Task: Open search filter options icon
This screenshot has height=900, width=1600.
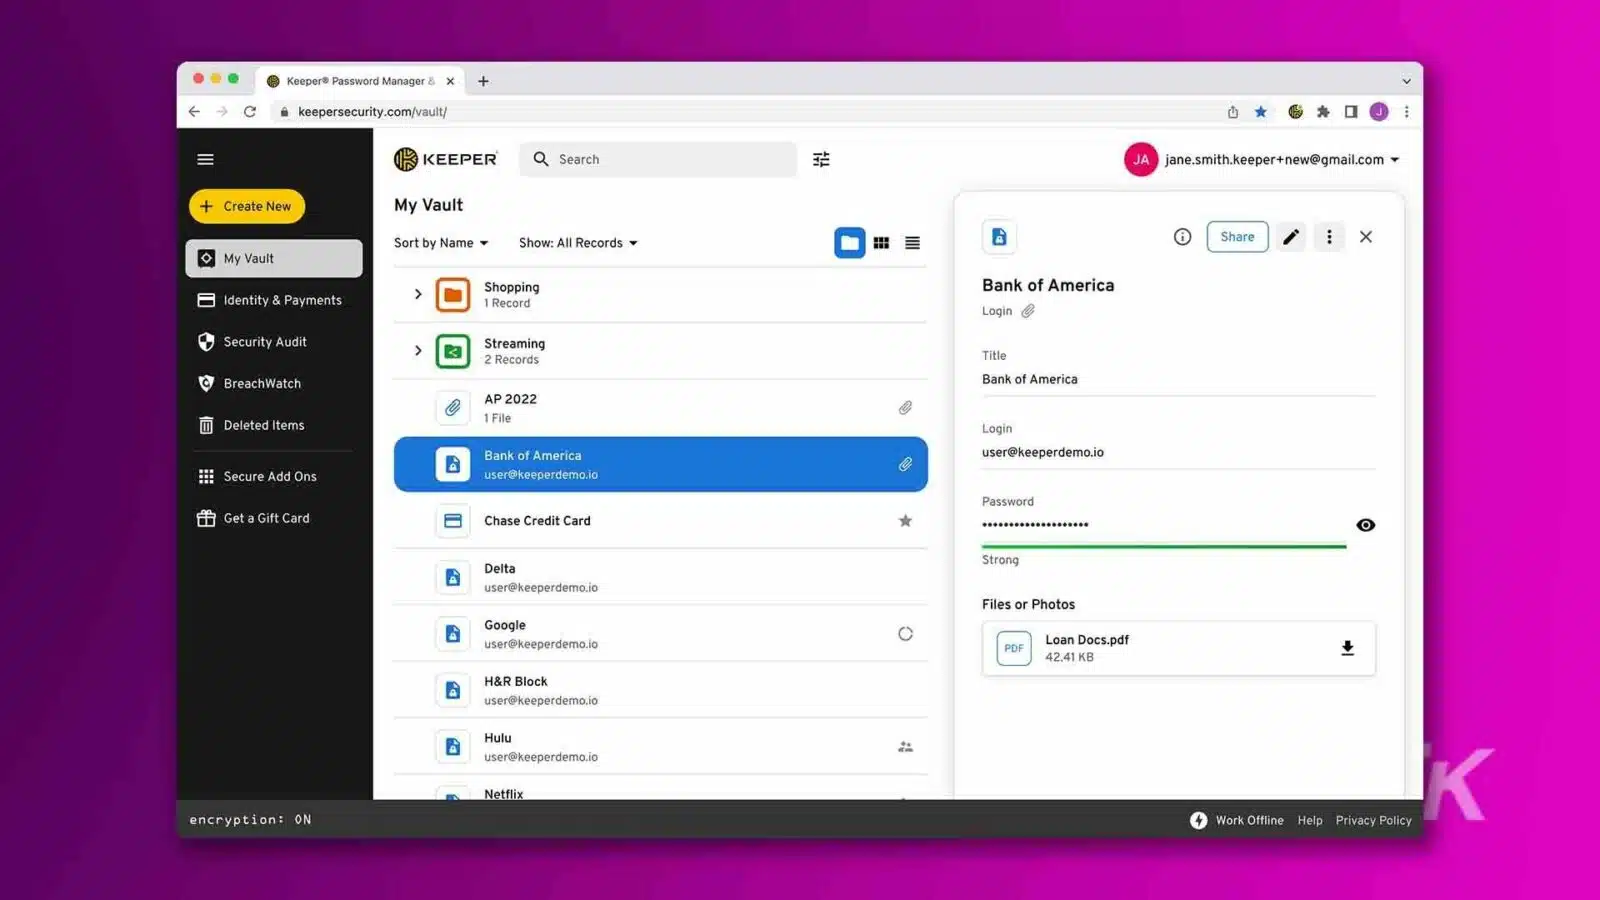Action: pos(821,159)
